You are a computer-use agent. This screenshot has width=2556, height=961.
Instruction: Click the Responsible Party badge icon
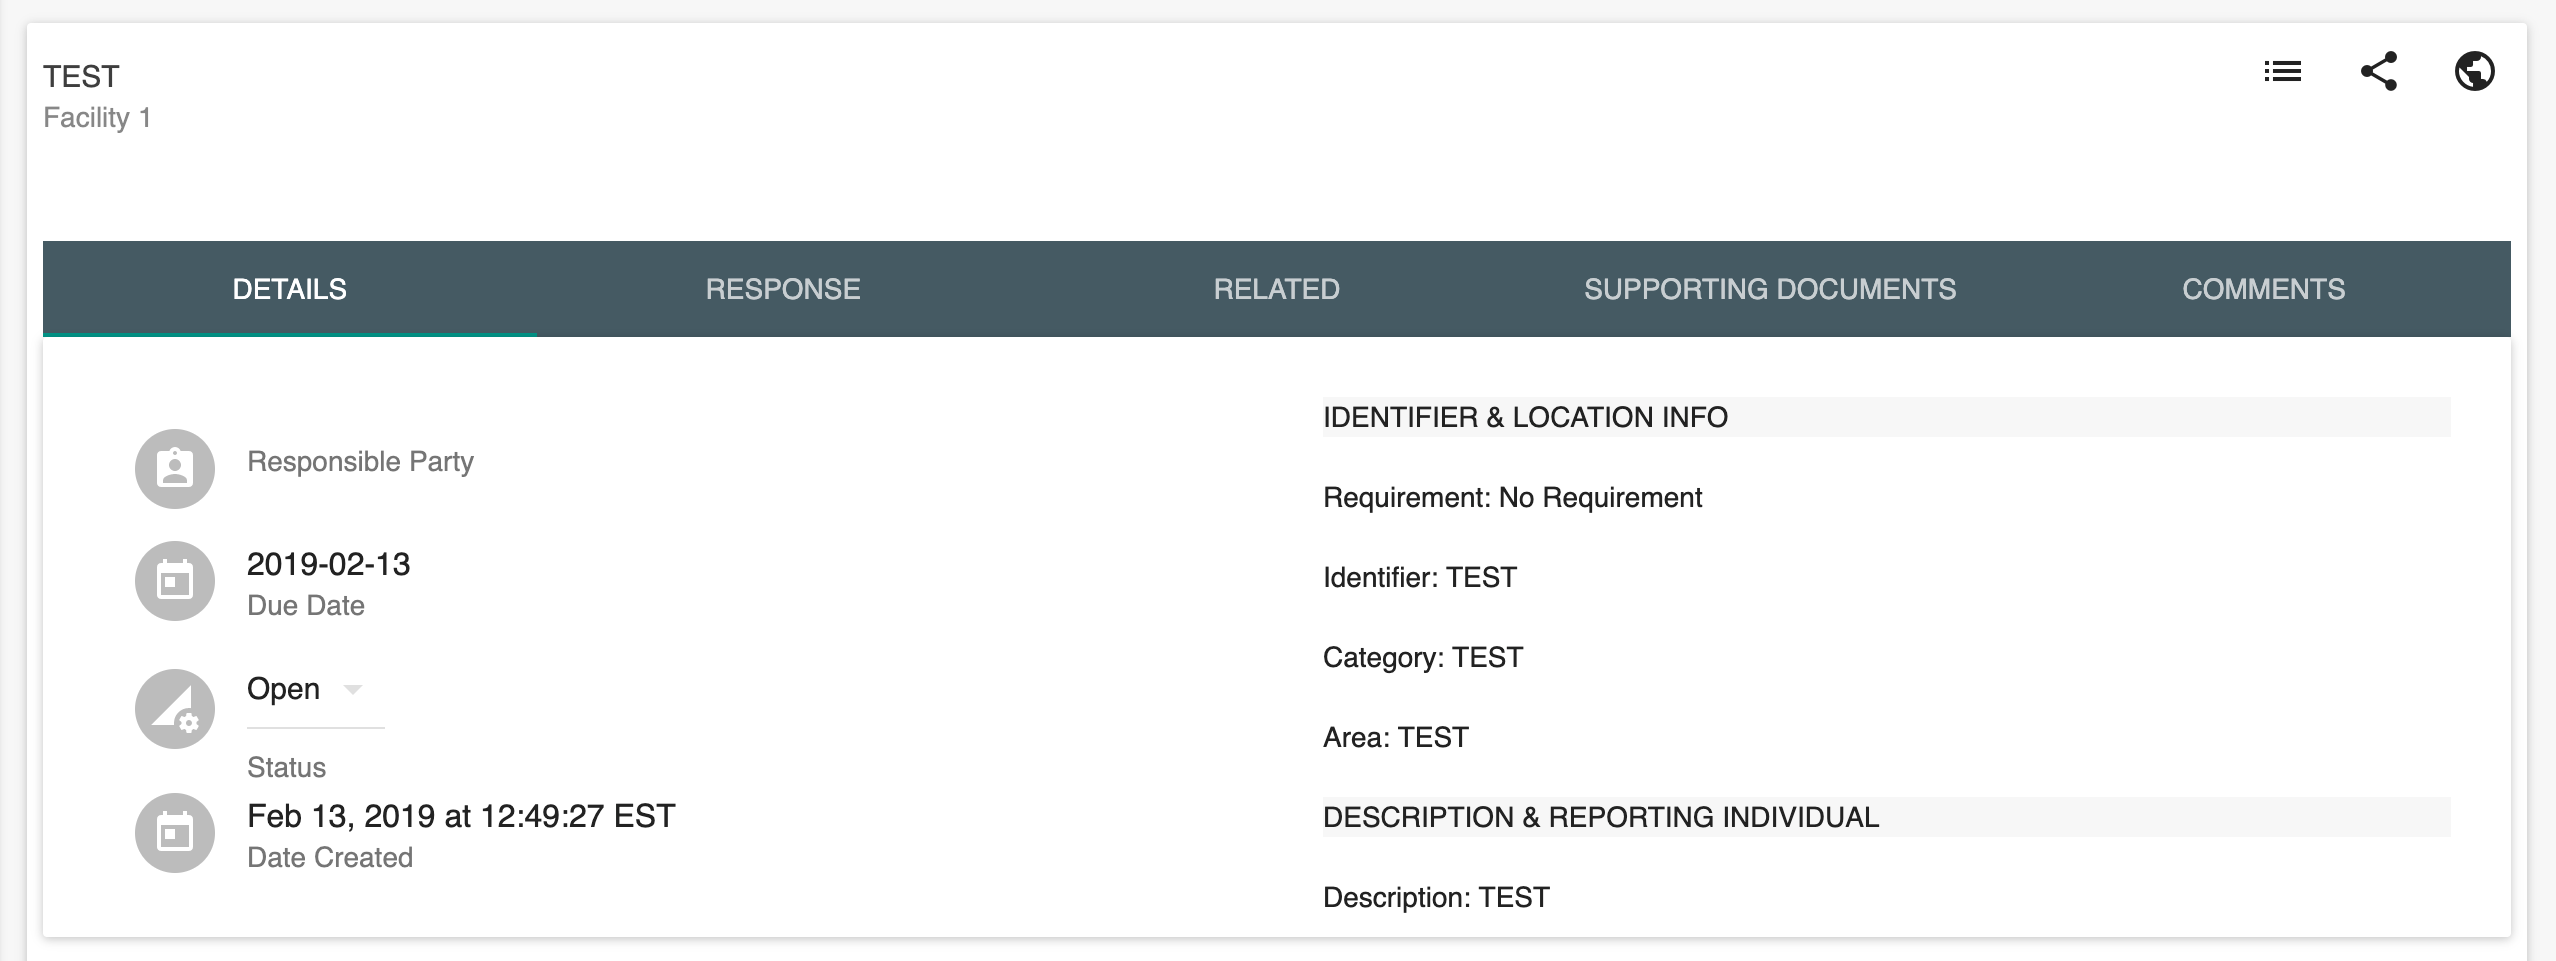175,469
